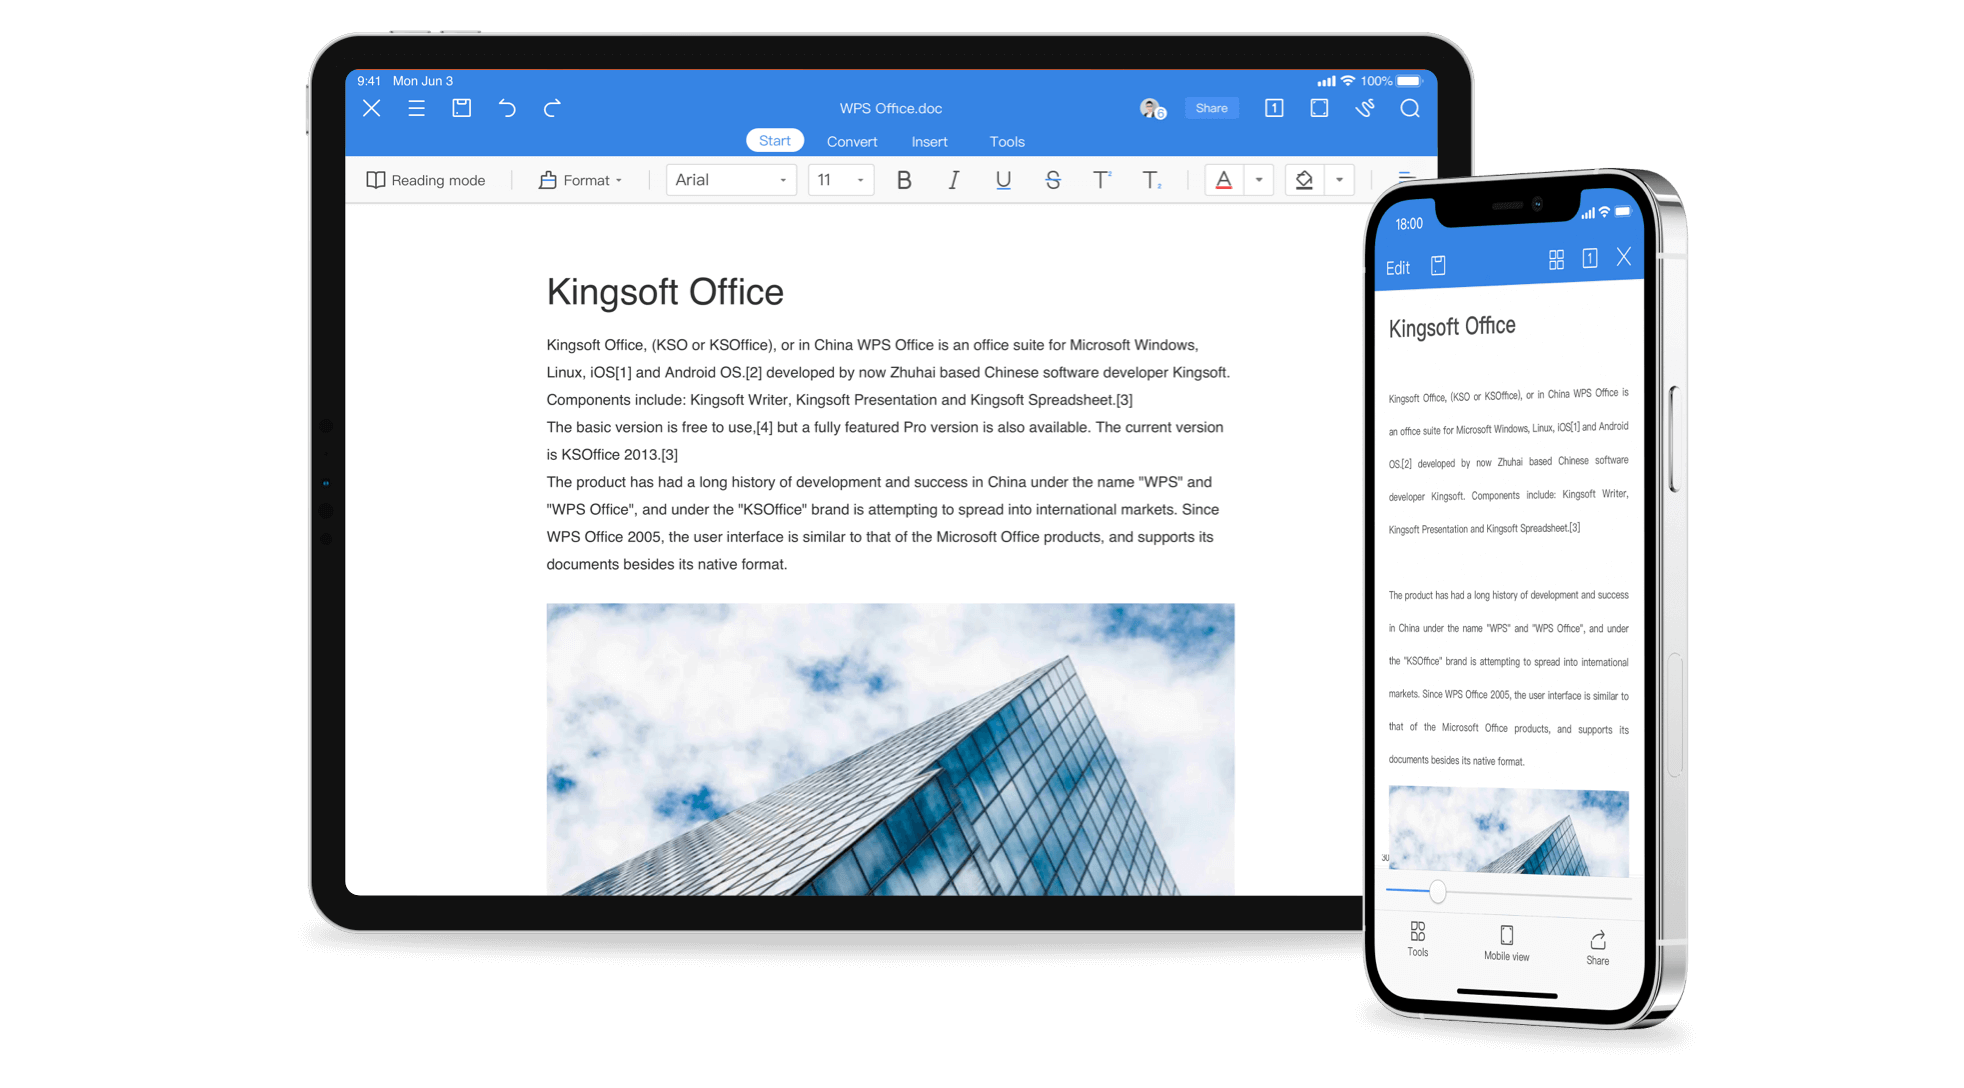Click the Split view icon on iPad
Image resolution: width=1964 pixels, height=1088 pixels.
click(1316, 109)
